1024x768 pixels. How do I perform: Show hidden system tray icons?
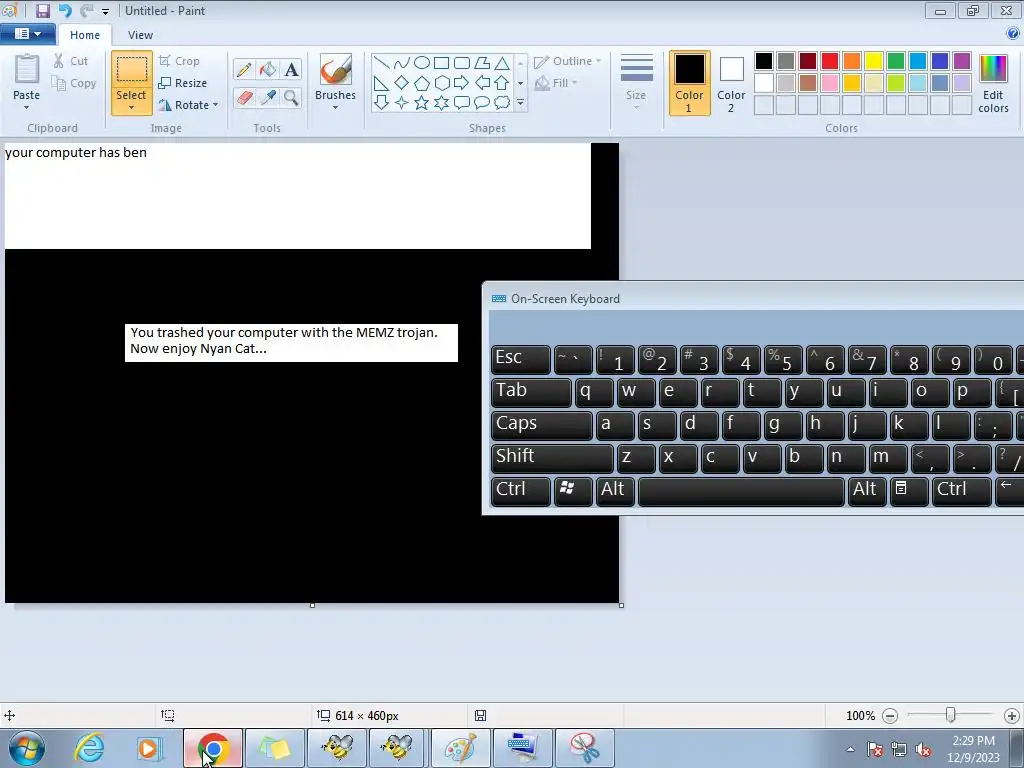click(850, 749)
